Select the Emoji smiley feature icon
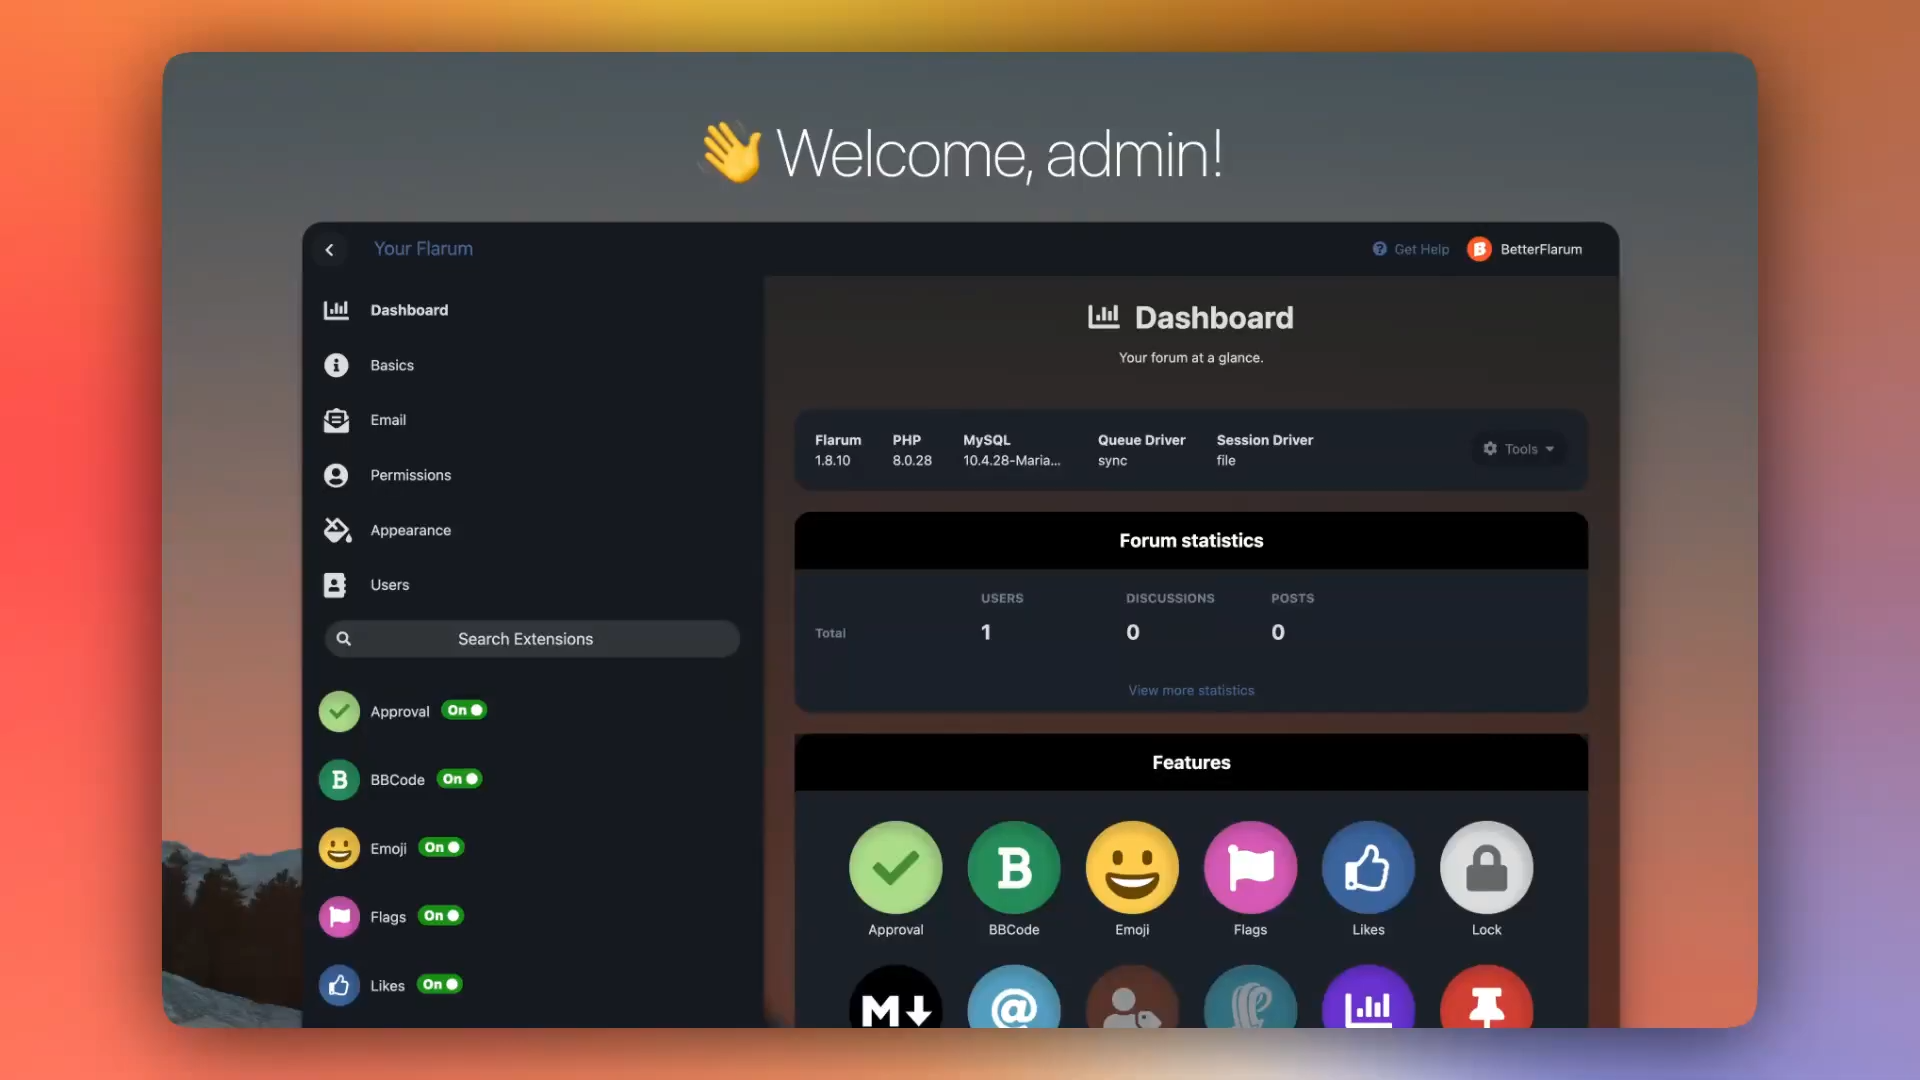 tap(1132, 868)
